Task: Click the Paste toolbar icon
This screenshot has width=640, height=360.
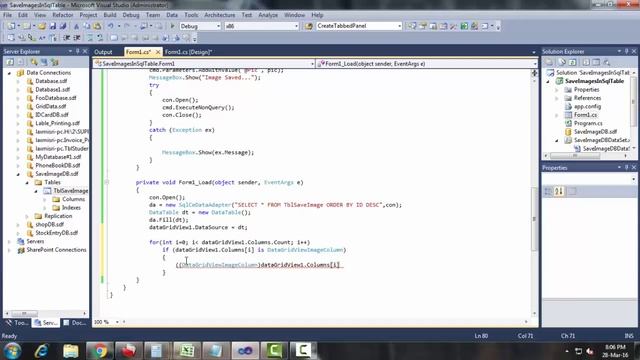Action: 97,26
